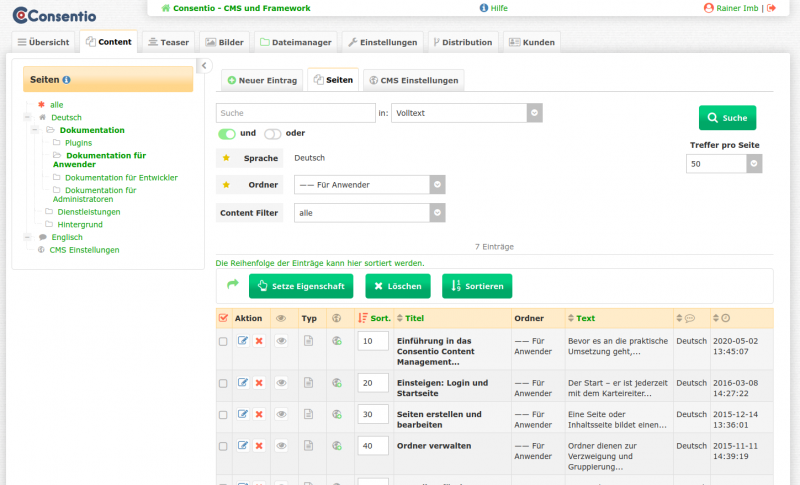Click the edit icon for Einführung row
Screen dimensions: 800x485
tap(242, 341)
